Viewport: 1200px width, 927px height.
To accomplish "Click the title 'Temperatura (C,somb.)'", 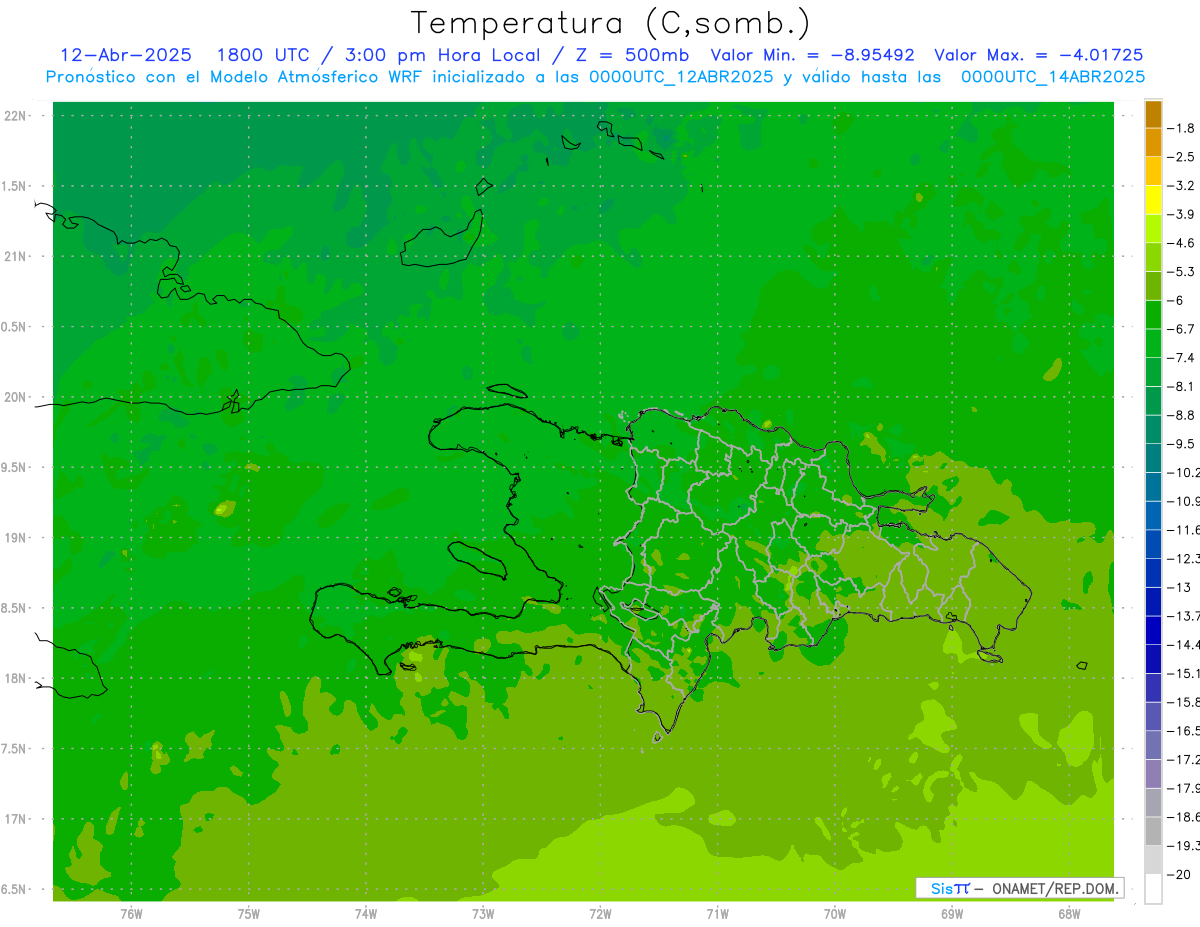I will [x=611, y=23].
